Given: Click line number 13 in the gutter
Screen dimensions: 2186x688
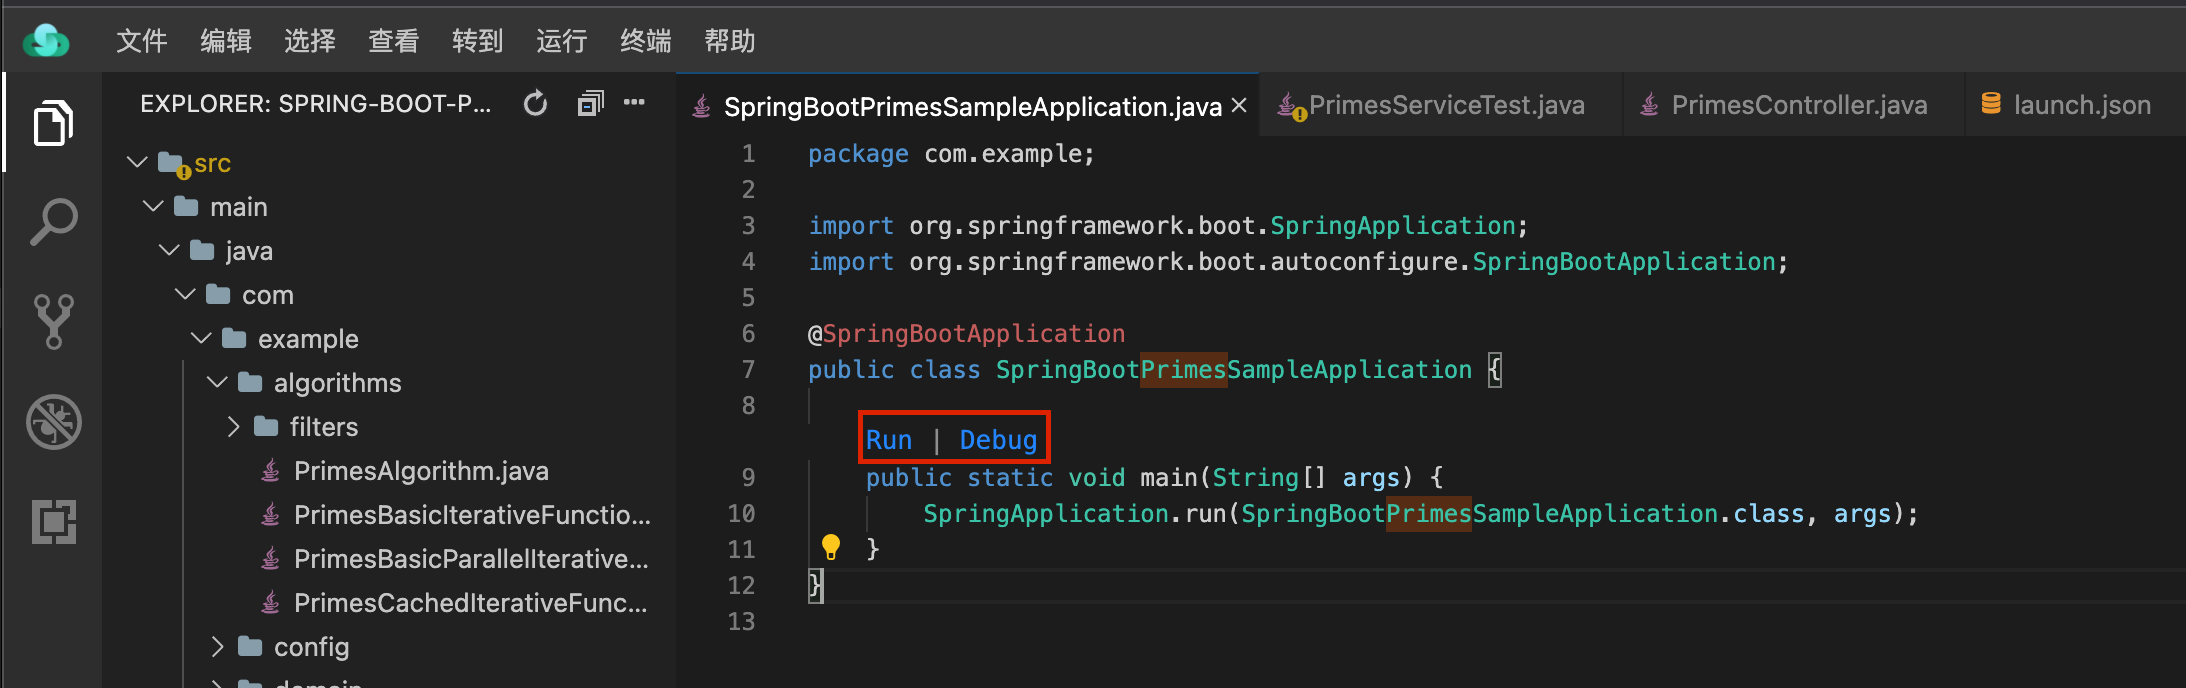Looking at the screenshot, I should point(741,621).
